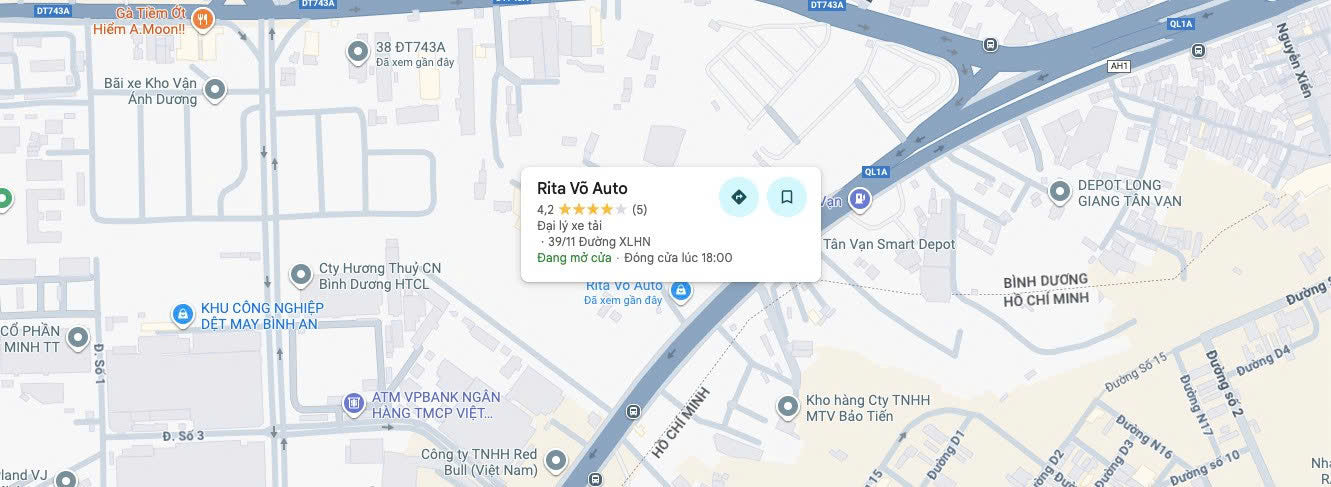Screen dimensions: 1331x487
Task: Click the DEPOT LONG GIANG TÂN VẠN pin
Action: click(x=1059, y=192)
